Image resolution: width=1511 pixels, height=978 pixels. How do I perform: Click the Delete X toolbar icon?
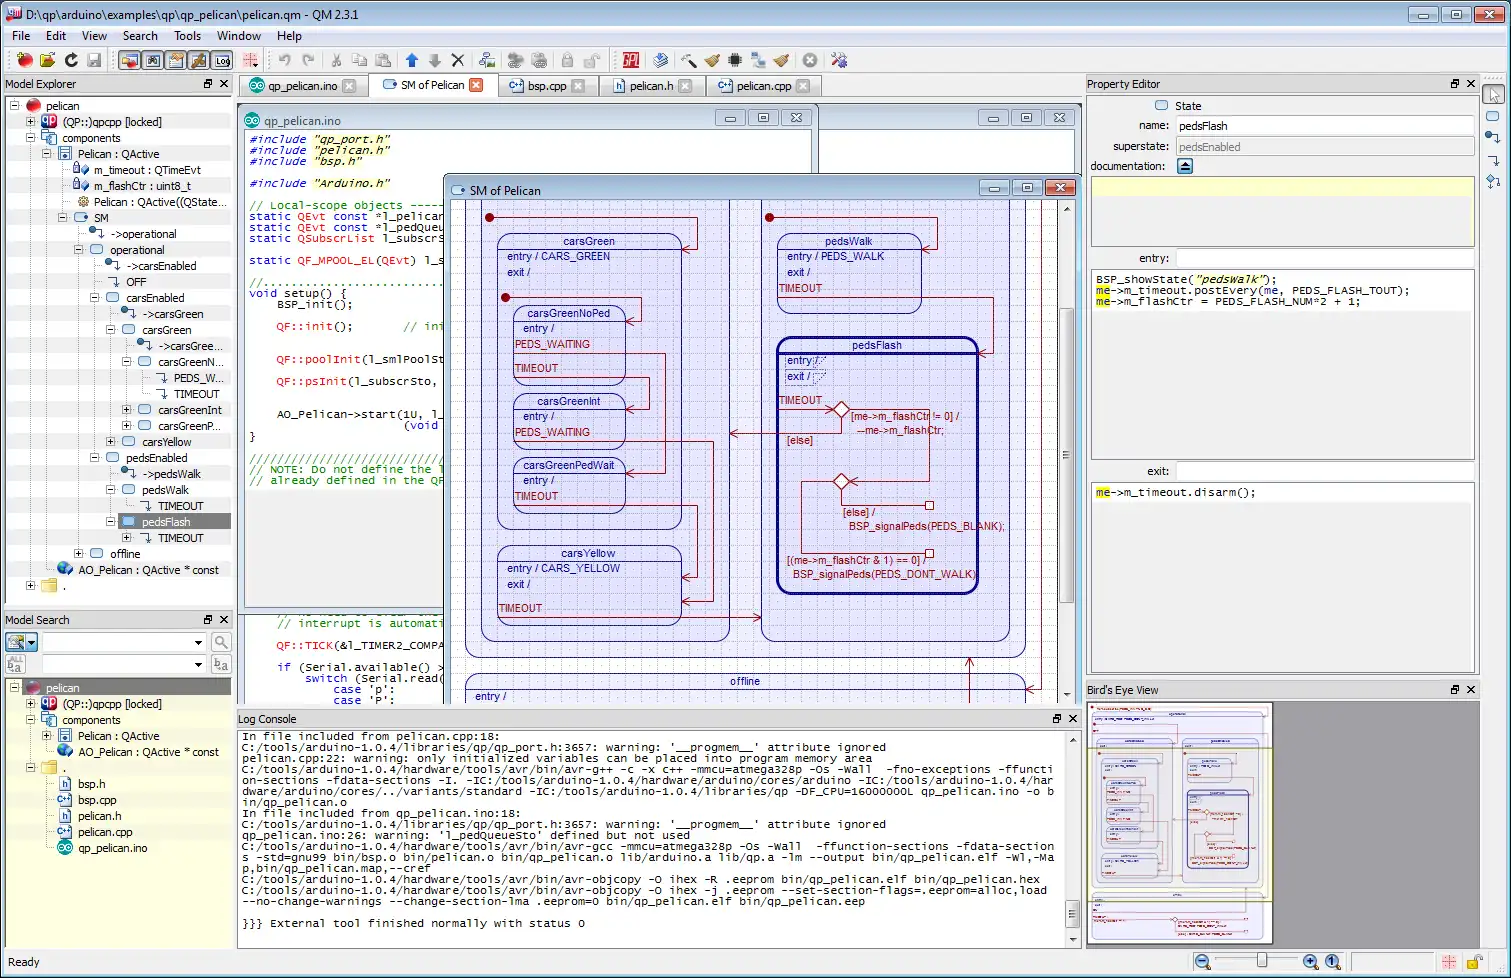pos(458,61)
